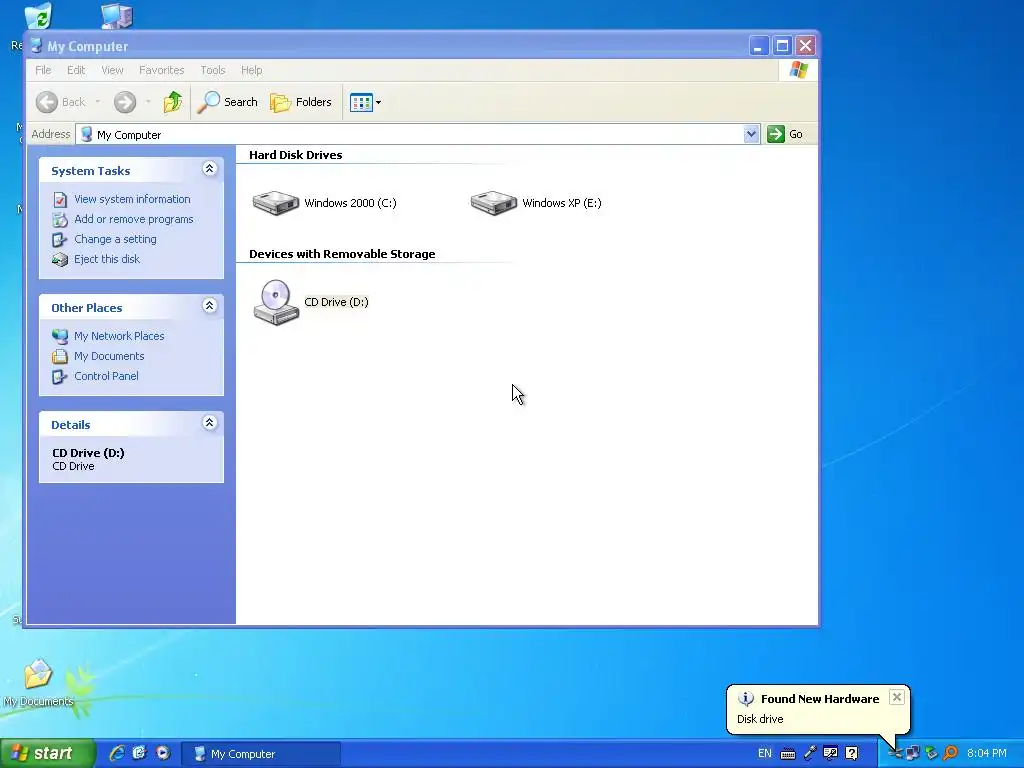Click the language bar help icon

click(x=852, y=753)
